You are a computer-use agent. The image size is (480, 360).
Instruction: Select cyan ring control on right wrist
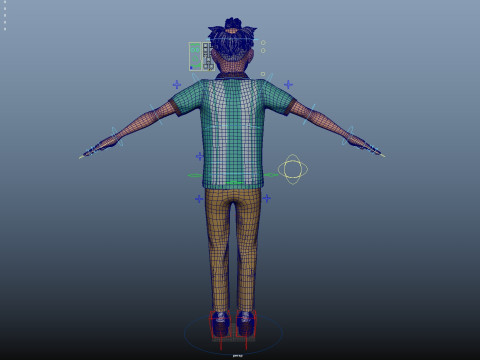tap(348, 135)
